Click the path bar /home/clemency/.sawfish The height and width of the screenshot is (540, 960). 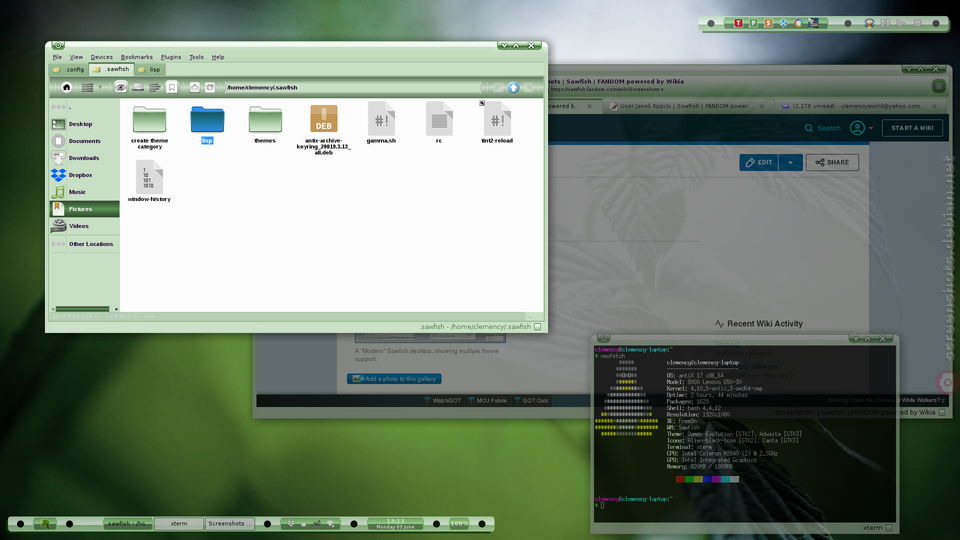(352, 88)
